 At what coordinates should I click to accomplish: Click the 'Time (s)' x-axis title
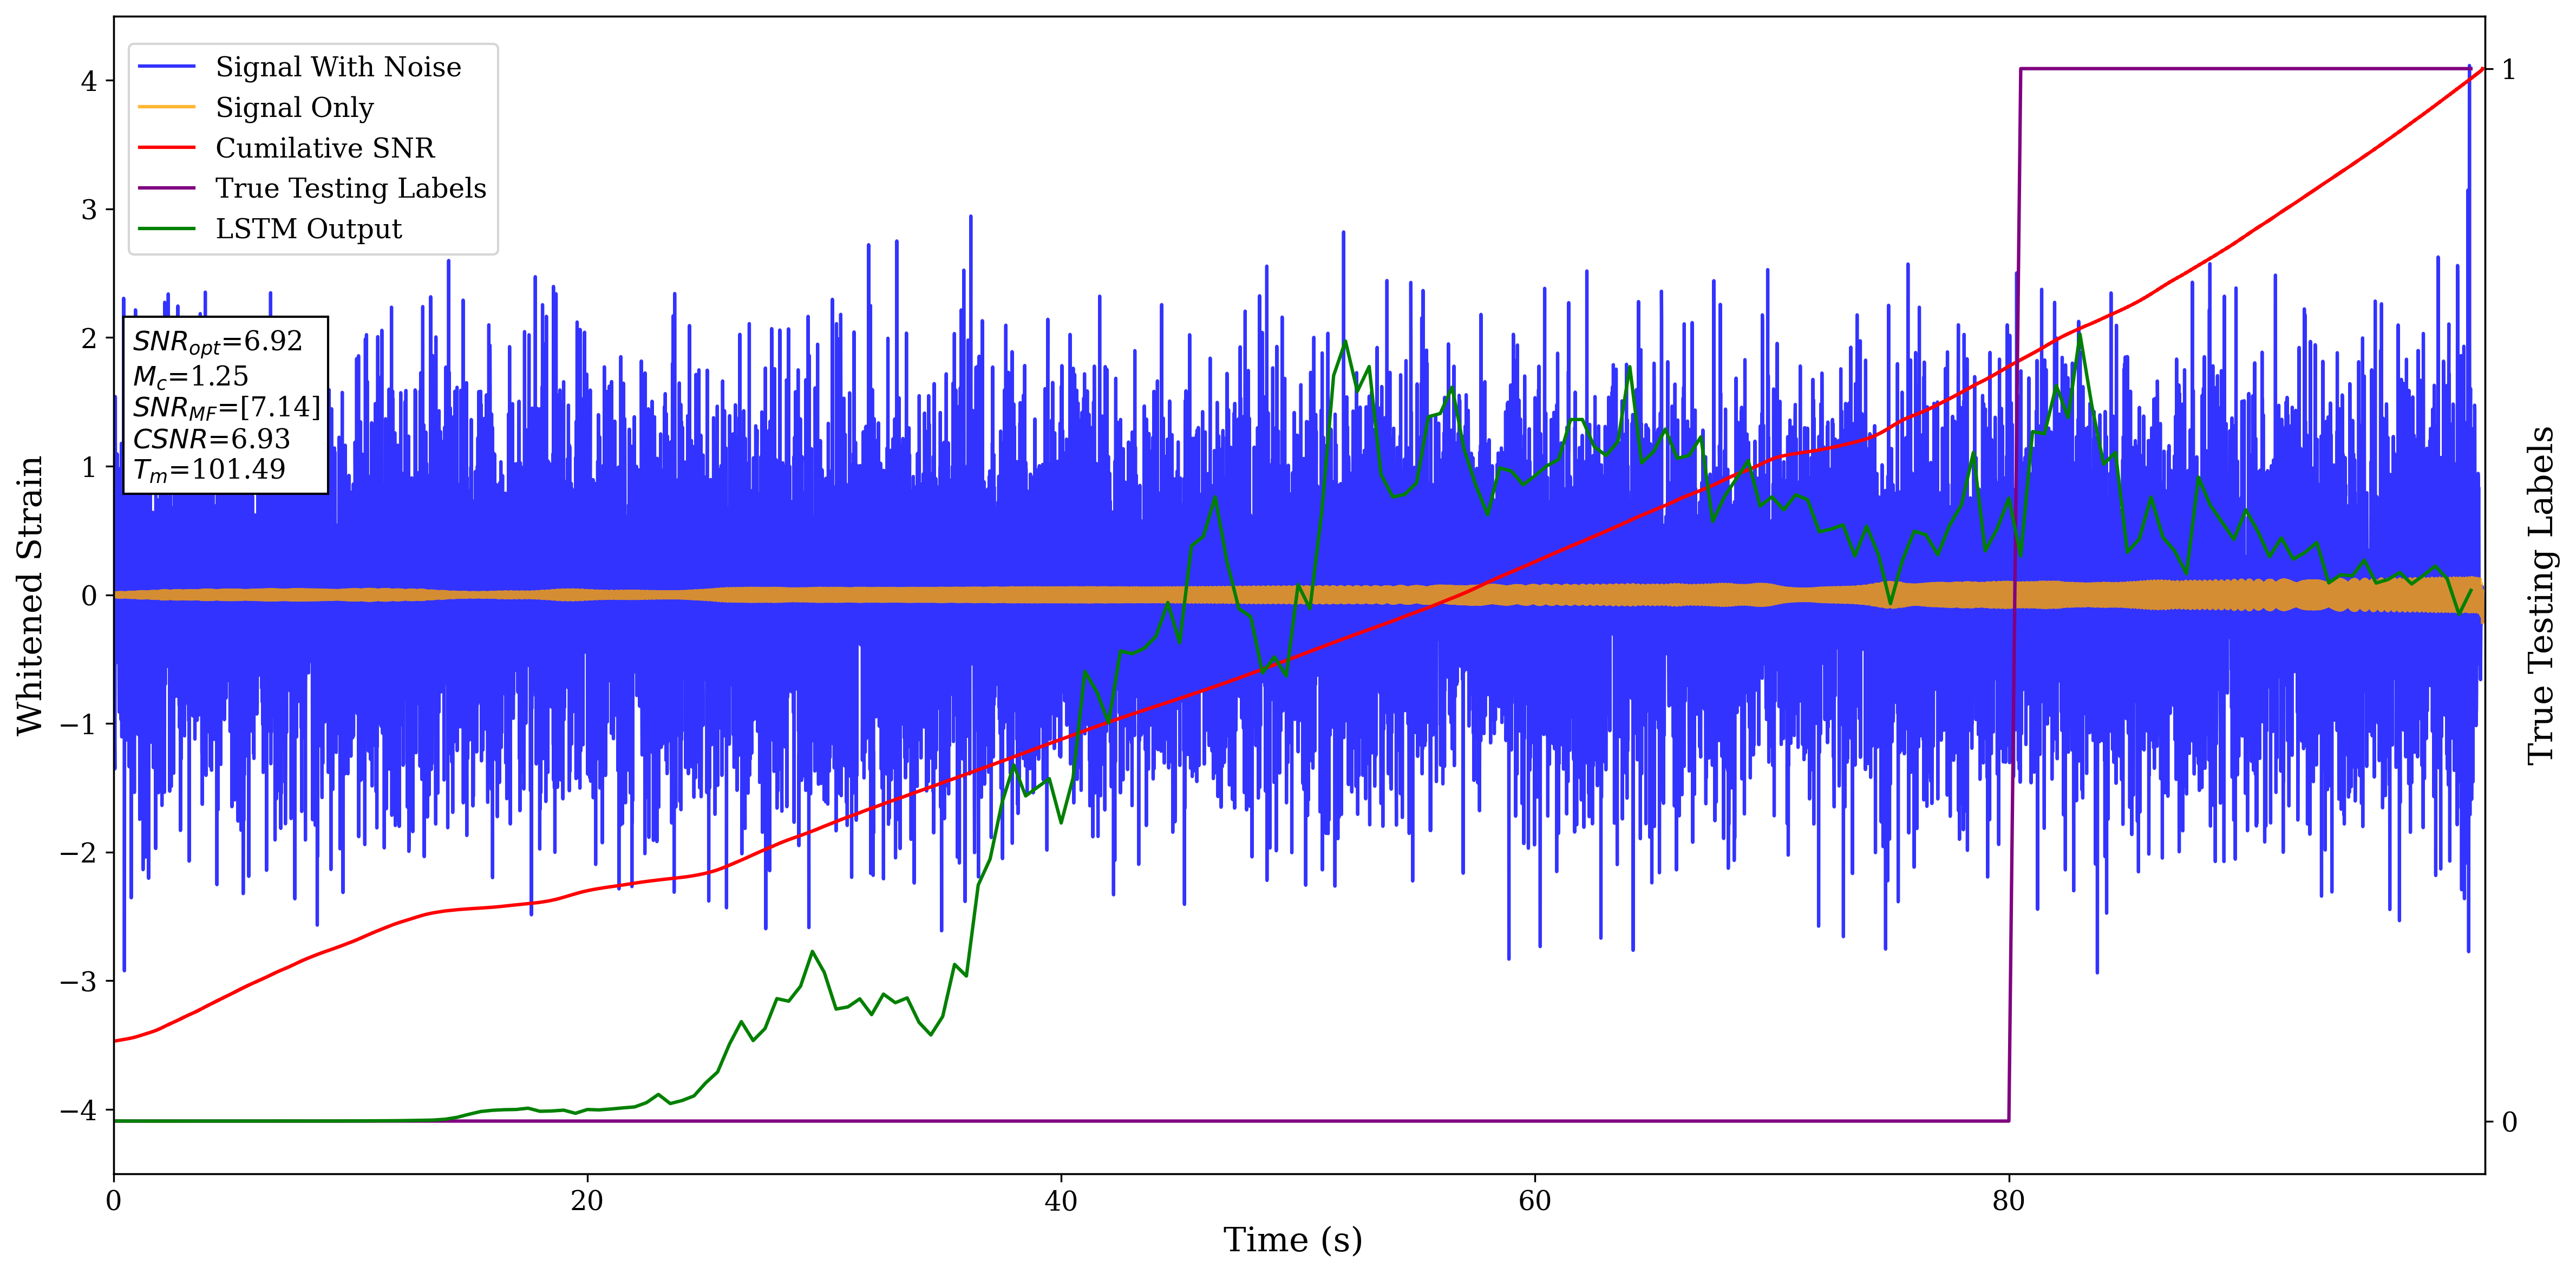point(1292,1240)
